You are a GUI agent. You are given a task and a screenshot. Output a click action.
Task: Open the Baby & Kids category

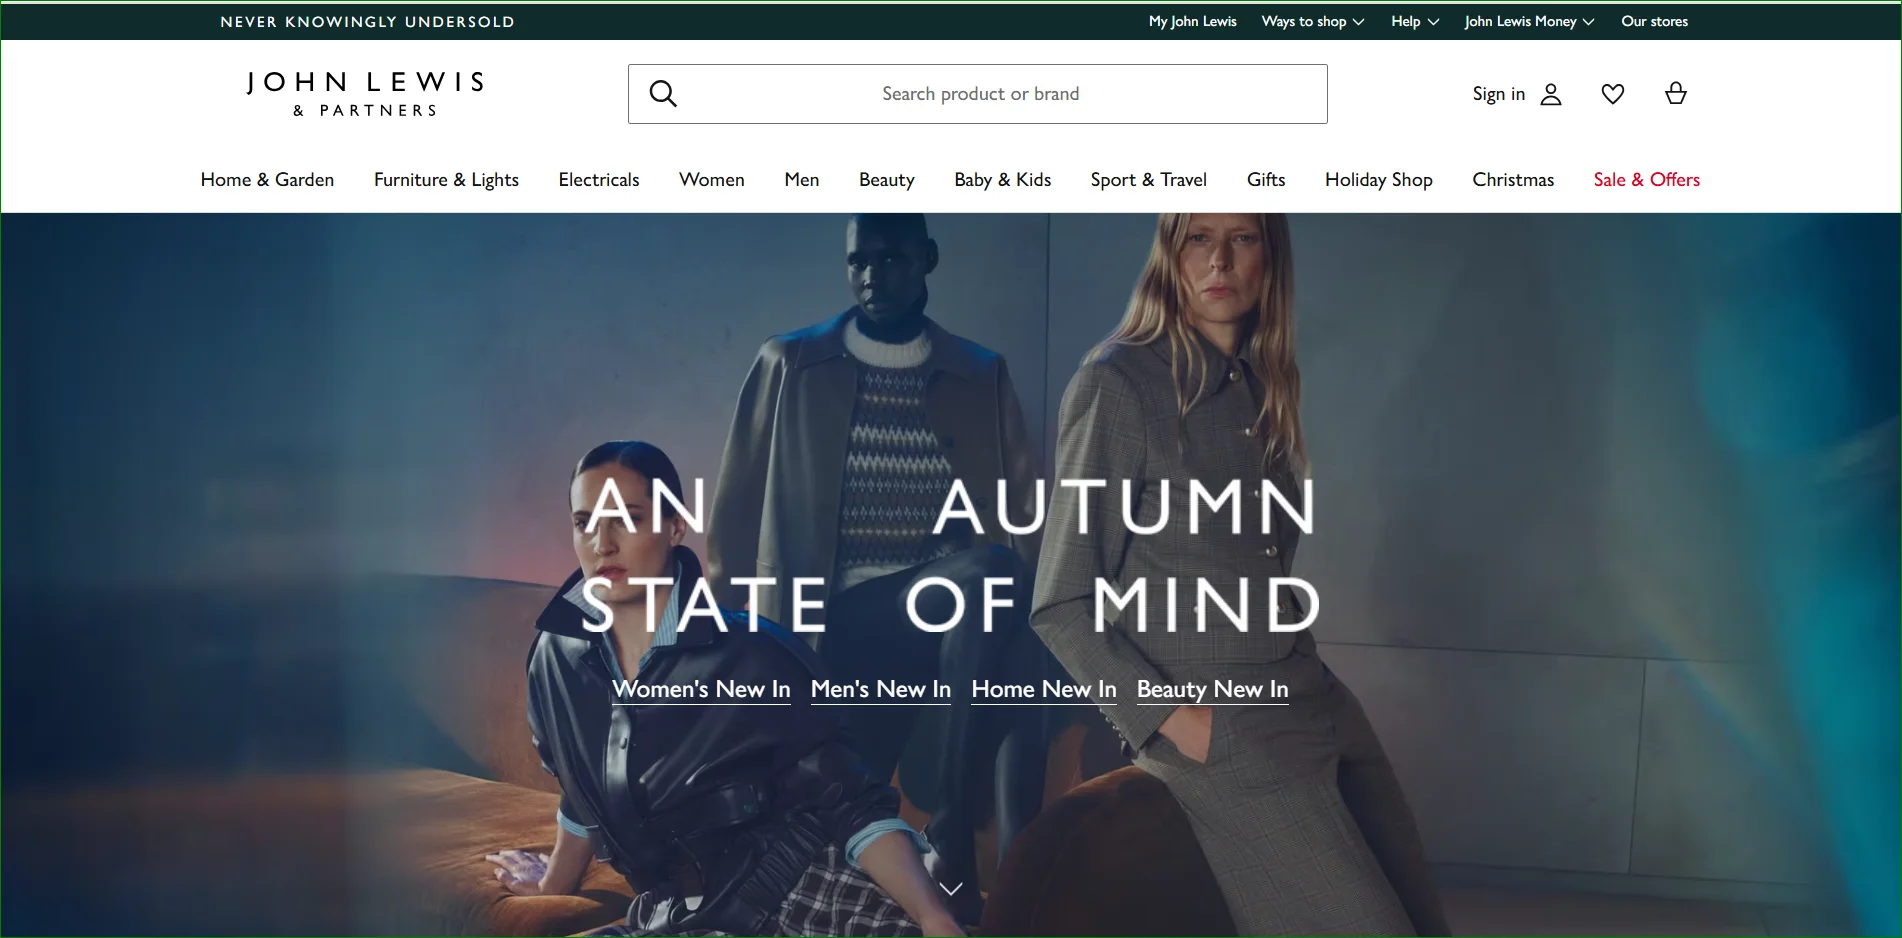1002,180
